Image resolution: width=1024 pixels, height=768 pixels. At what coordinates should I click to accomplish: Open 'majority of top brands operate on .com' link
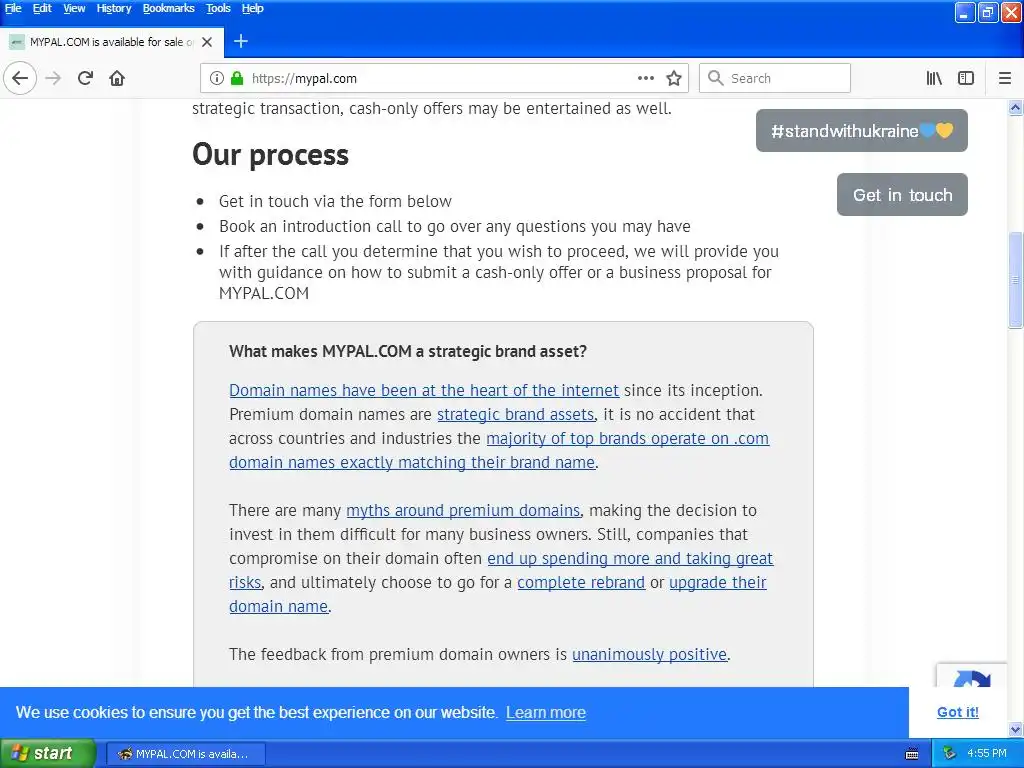click(628, 438)
